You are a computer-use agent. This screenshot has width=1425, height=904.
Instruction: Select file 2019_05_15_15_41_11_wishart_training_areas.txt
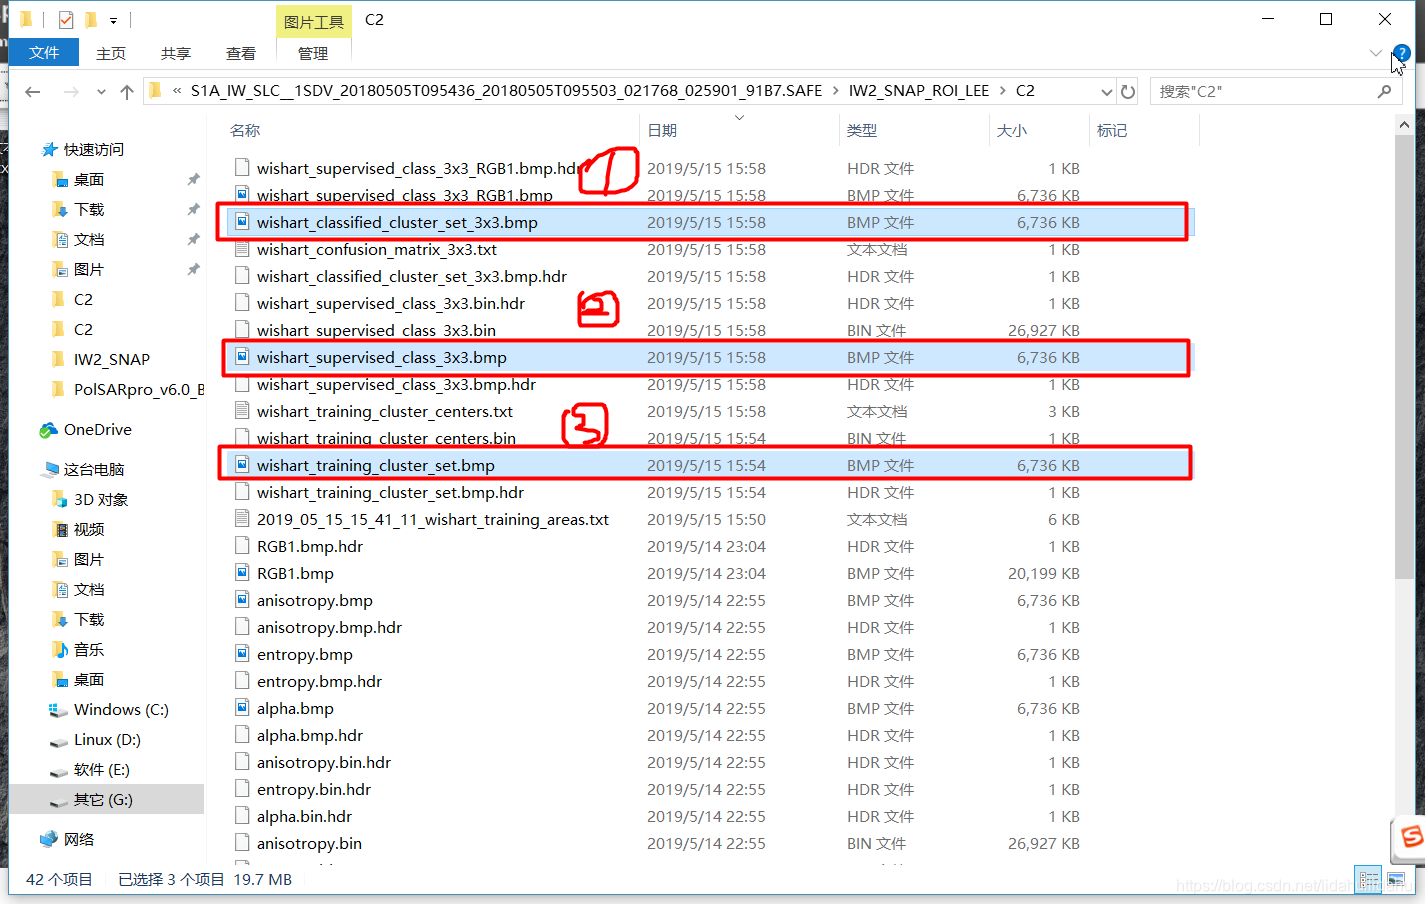click(433, 519)
